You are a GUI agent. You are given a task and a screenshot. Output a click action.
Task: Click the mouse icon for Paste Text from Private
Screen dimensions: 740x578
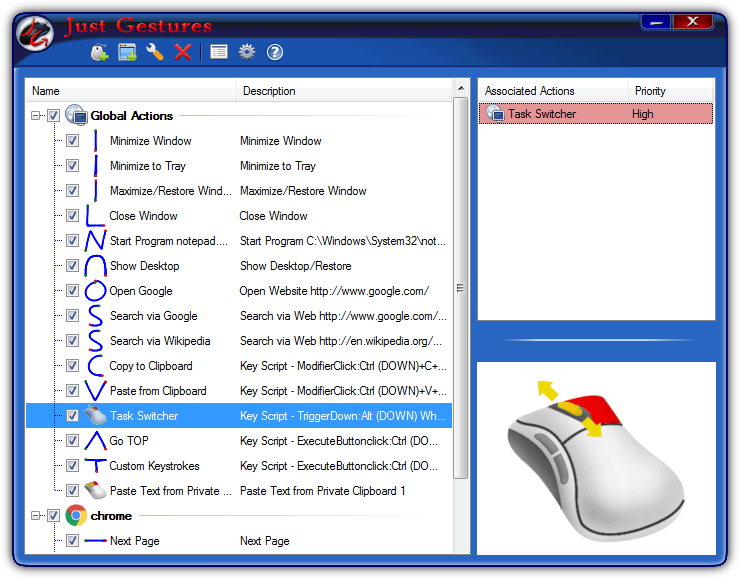pos(95,490)
